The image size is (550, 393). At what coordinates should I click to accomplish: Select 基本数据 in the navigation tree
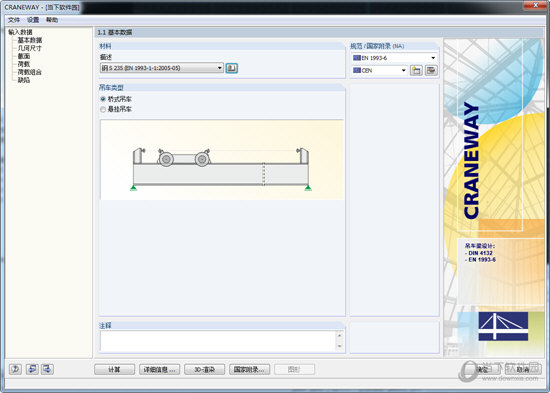[x=30, y=40]
